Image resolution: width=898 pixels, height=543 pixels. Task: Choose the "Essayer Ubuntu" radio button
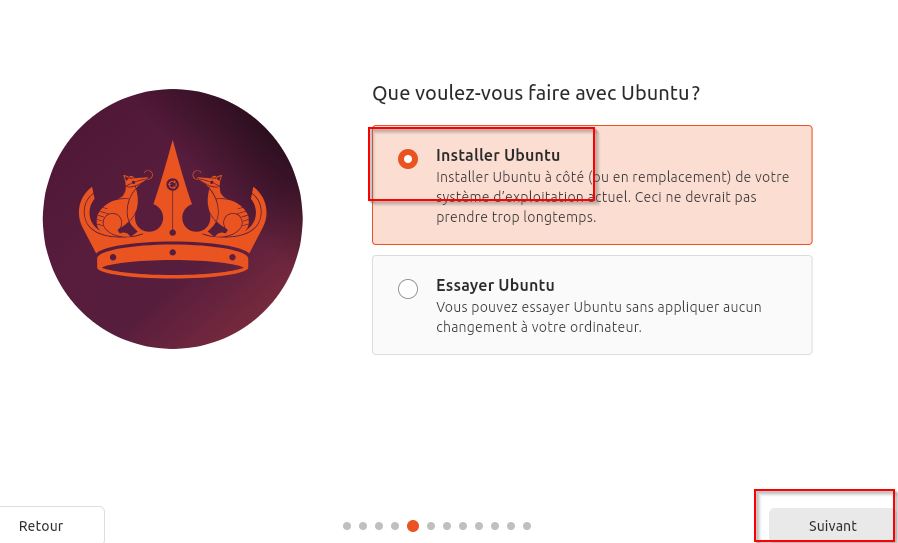(408, 289)
